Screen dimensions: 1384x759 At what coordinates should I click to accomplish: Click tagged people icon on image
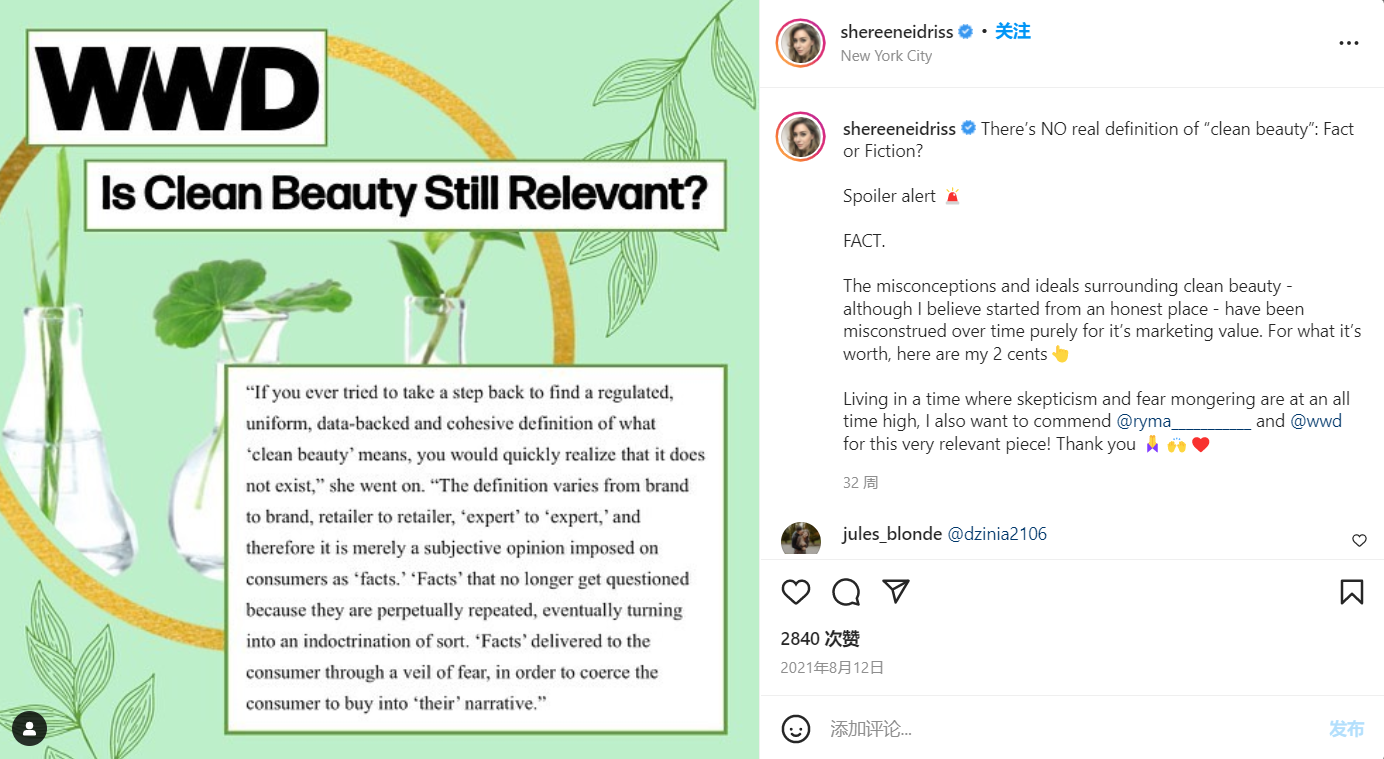point(30,728)
